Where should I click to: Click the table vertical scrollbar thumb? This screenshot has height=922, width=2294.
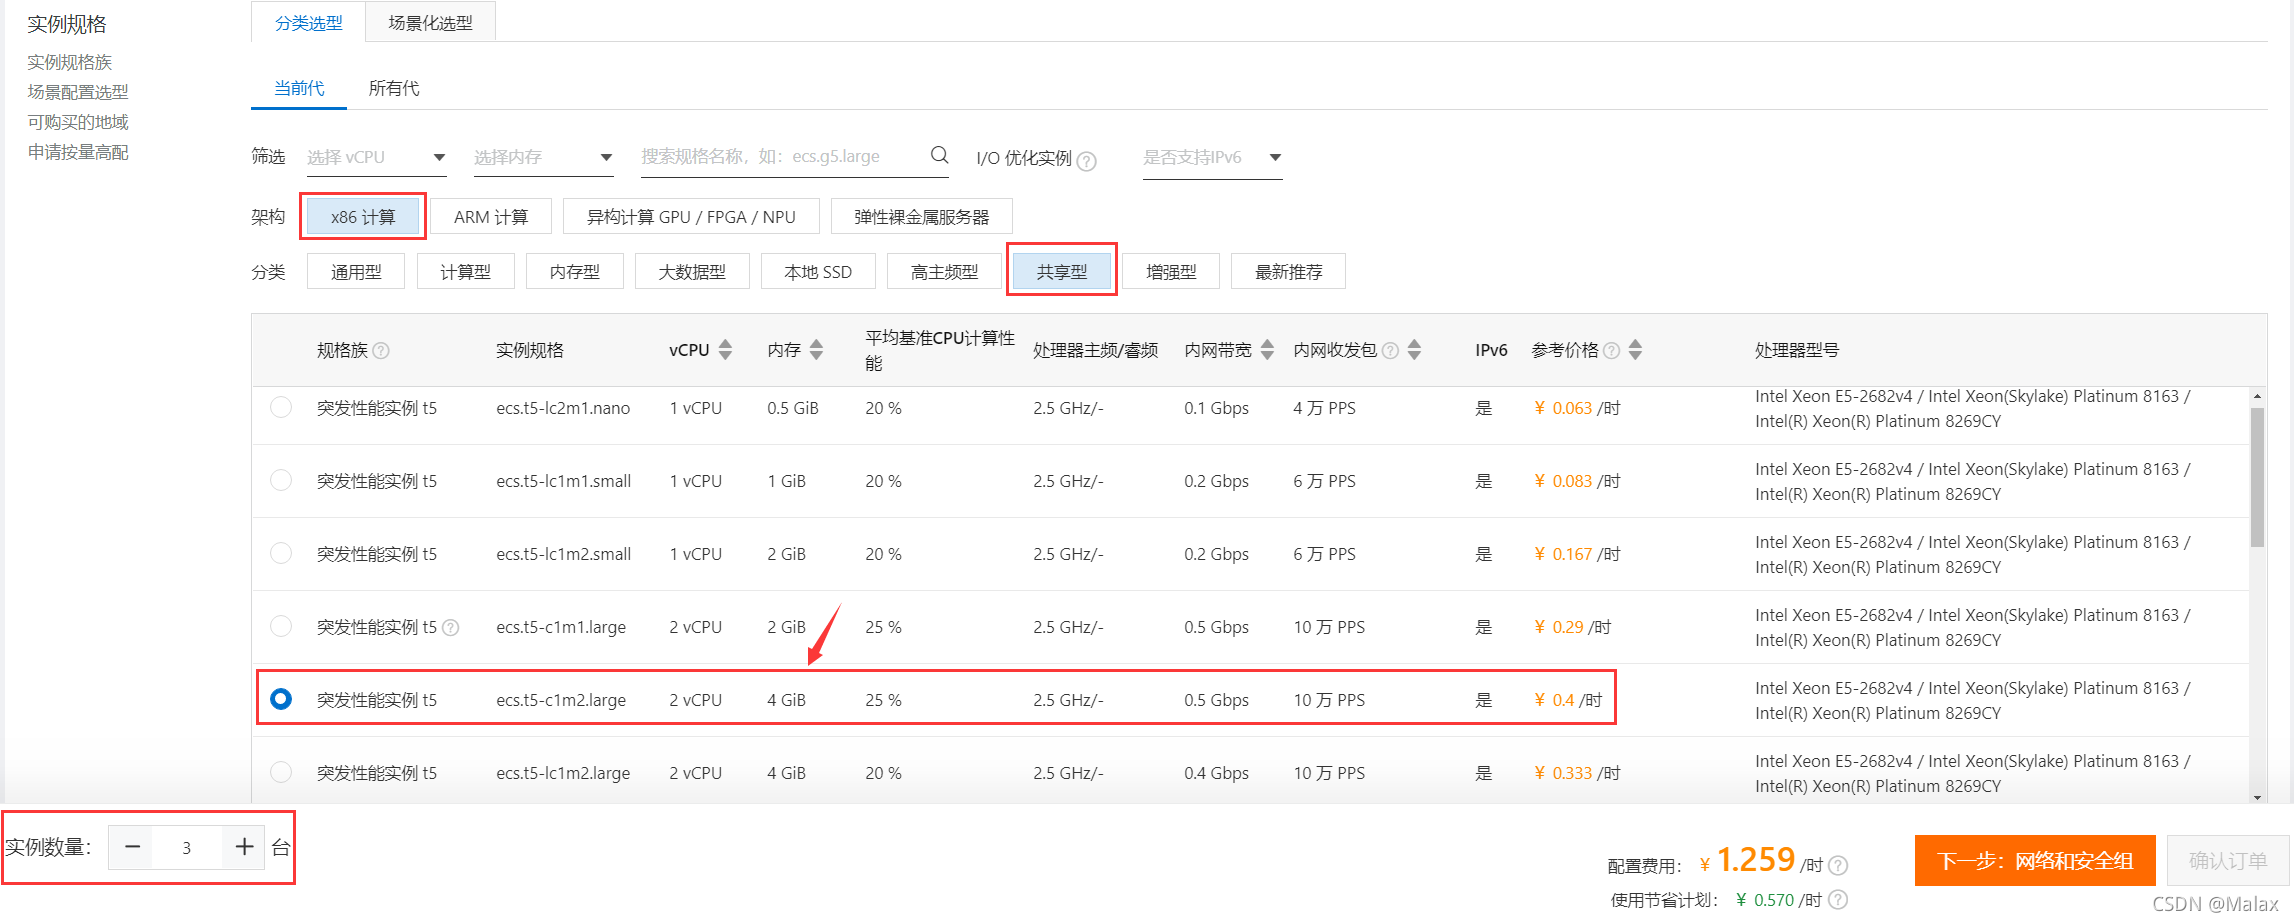pos(2257,476)
